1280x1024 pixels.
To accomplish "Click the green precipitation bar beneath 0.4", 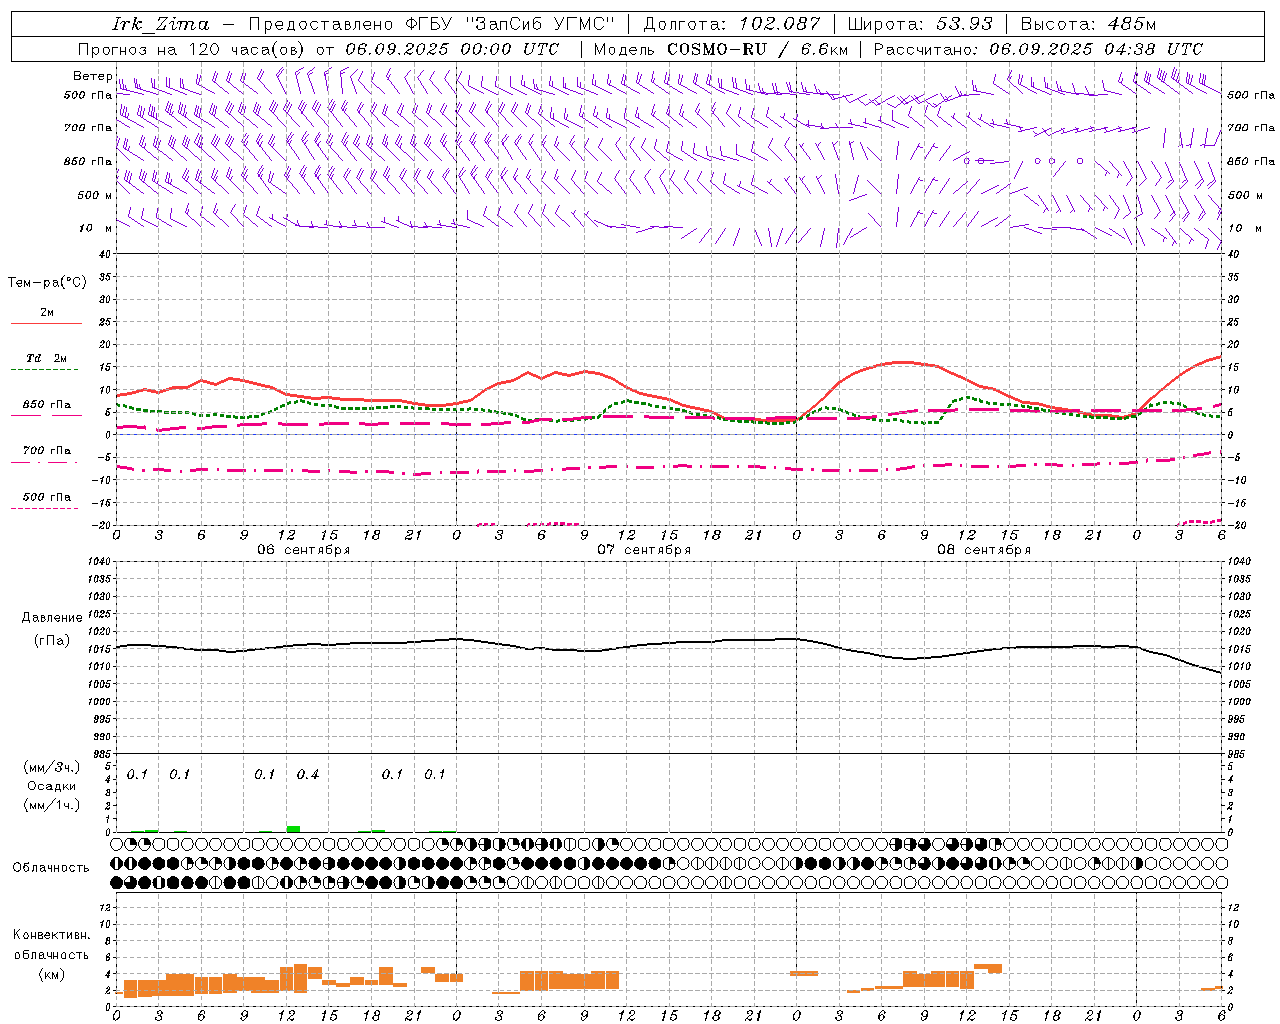I will click(x=293, y=829).
